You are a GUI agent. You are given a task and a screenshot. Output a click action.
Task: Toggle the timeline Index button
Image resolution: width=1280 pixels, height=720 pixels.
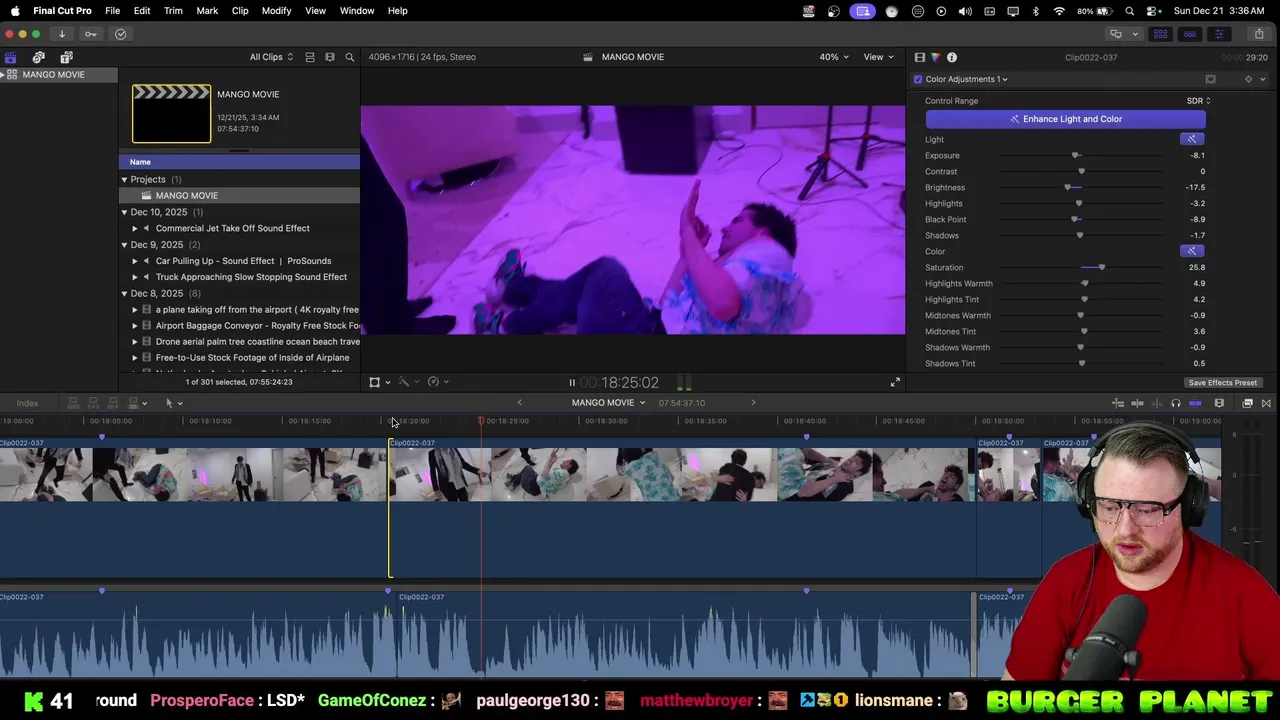[x=27, y=403]
